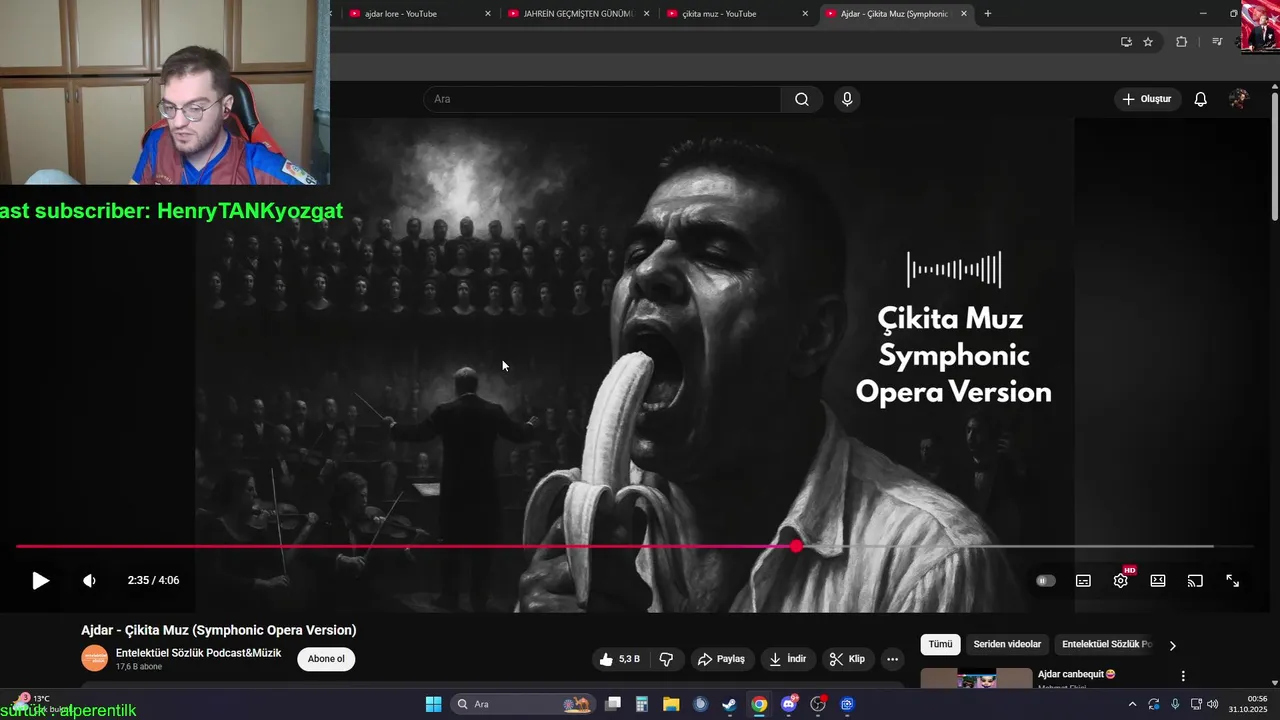Switch to the 'çikita muz - YouTube' tab
This screenshot has height=720, width=1280.
[735, 14]
